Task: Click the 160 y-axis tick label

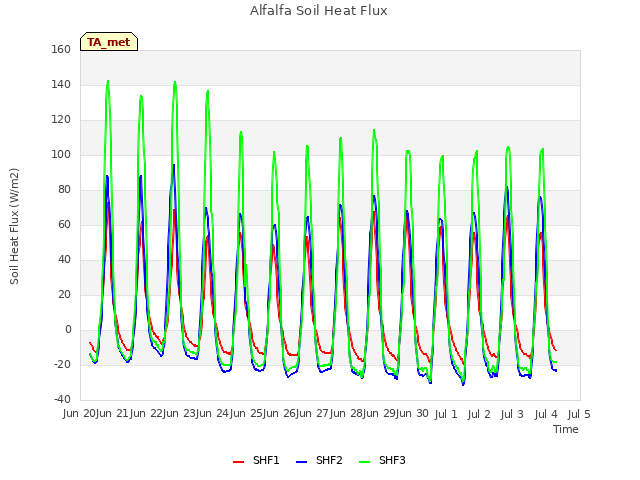Action: (61, 49)
